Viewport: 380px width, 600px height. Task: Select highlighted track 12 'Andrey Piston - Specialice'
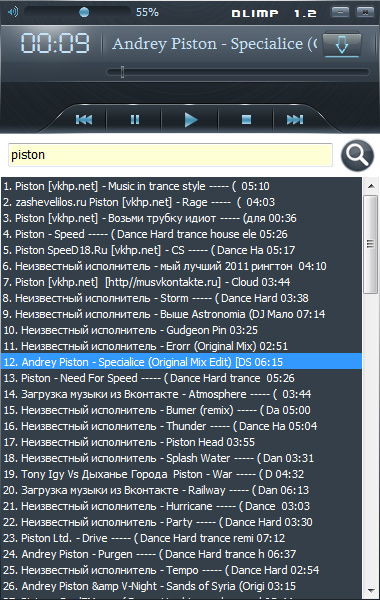pyautogui.click(x=181, y=362)
